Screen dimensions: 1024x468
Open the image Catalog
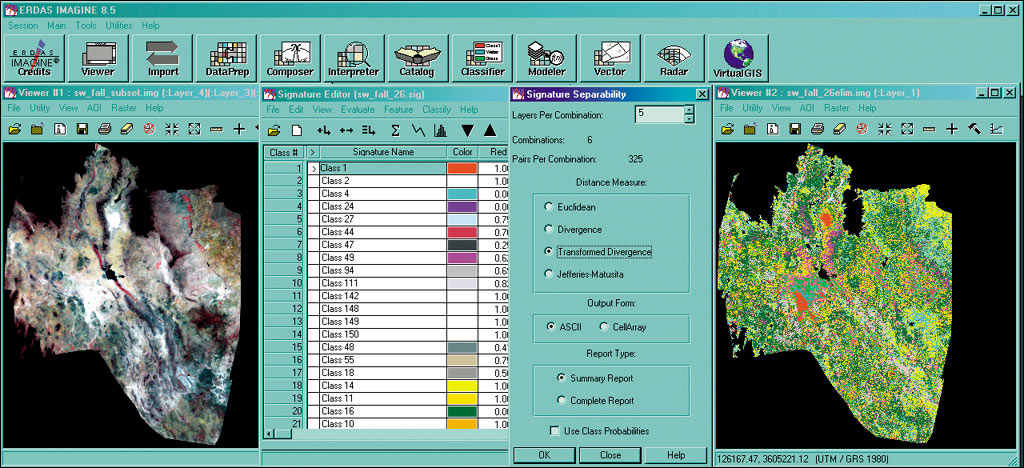pos(417,58)
